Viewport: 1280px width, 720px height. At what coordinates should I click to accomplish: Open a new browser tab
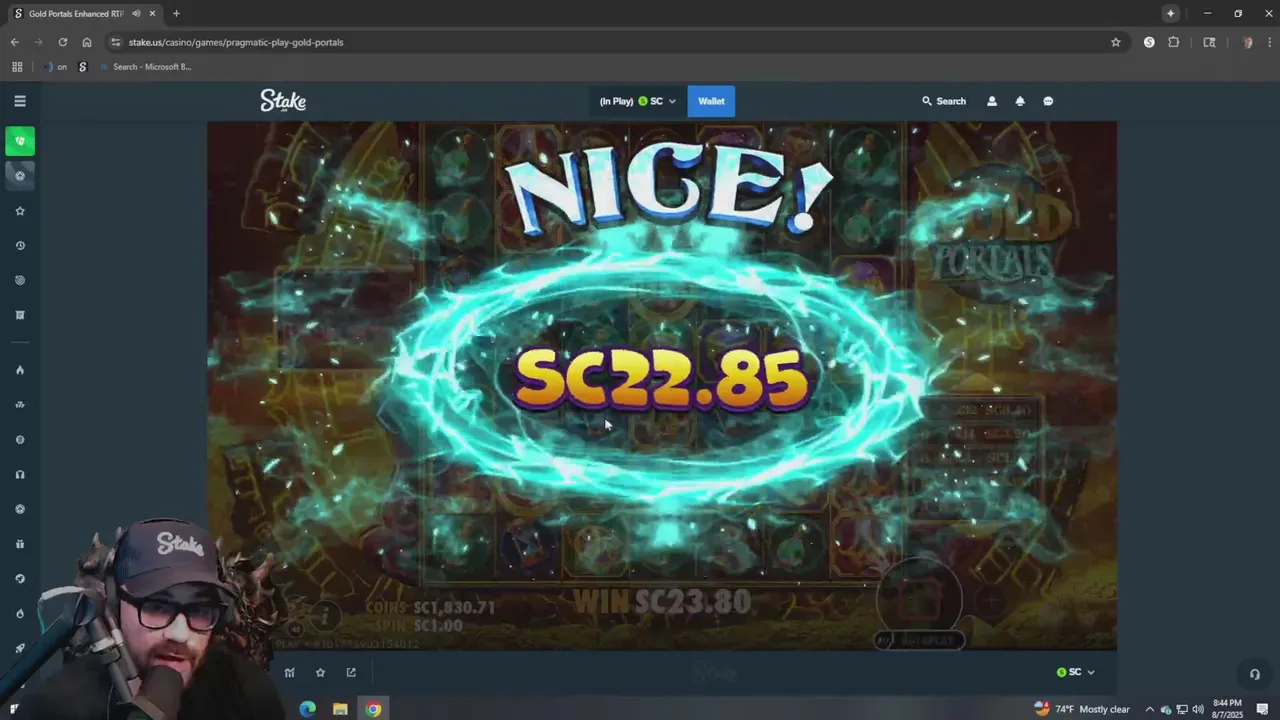(176, 14)
